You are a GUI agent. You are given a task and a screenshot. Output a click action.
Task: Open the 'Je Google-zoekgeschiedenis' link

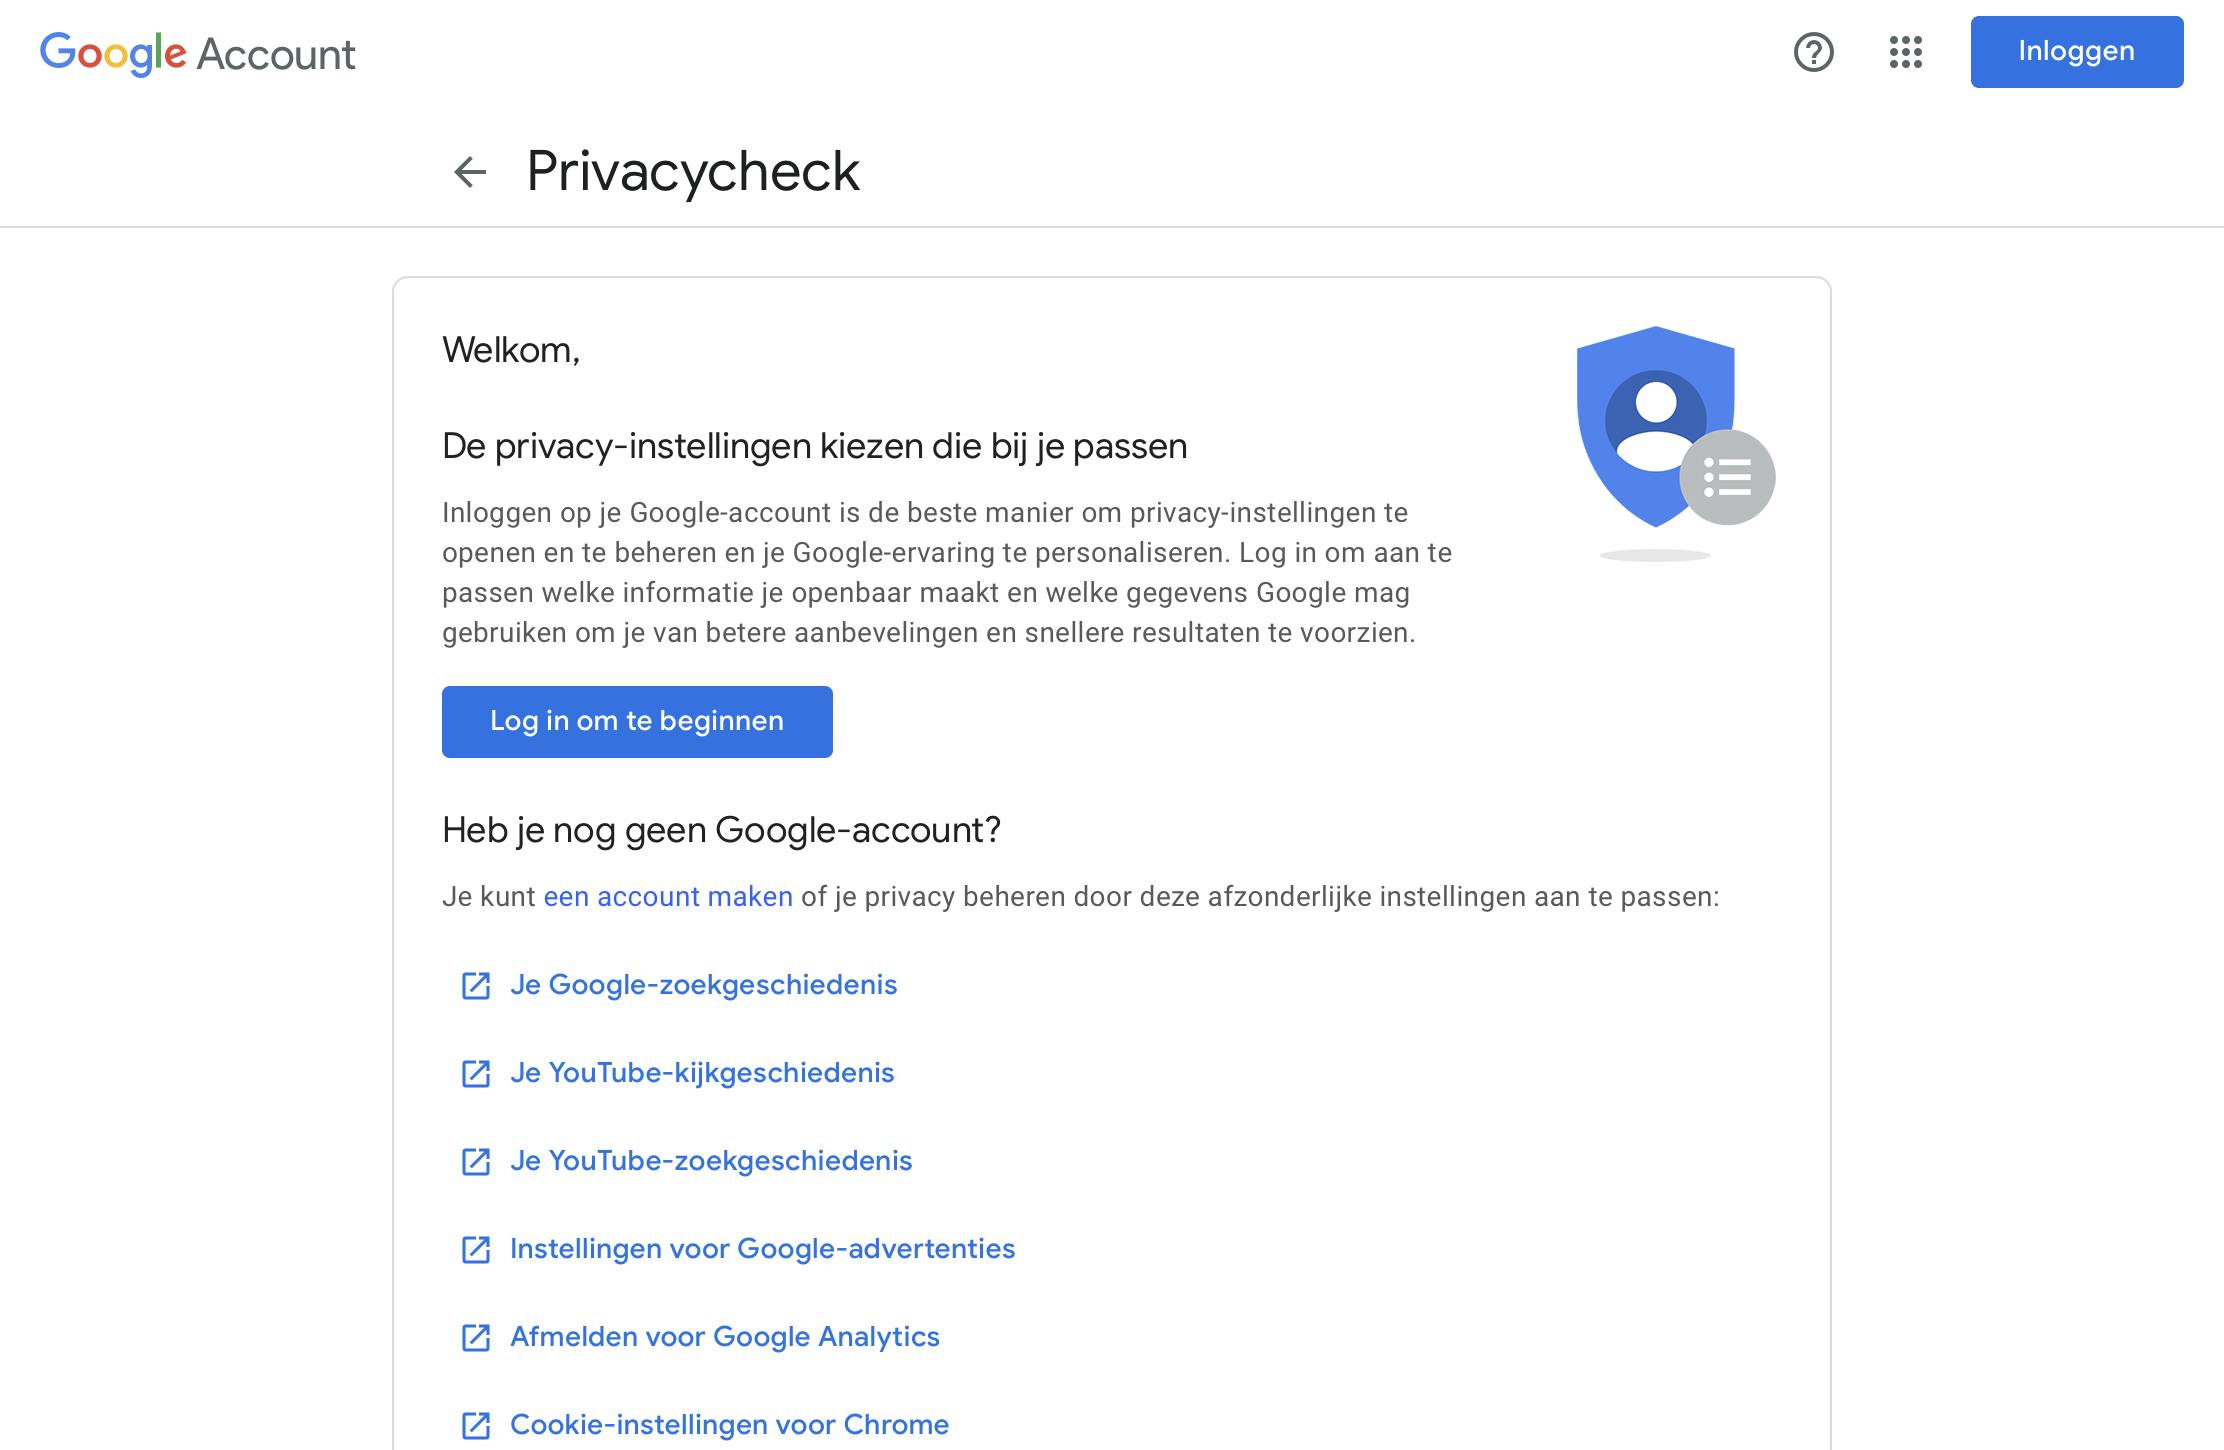[x=703, y=985]
